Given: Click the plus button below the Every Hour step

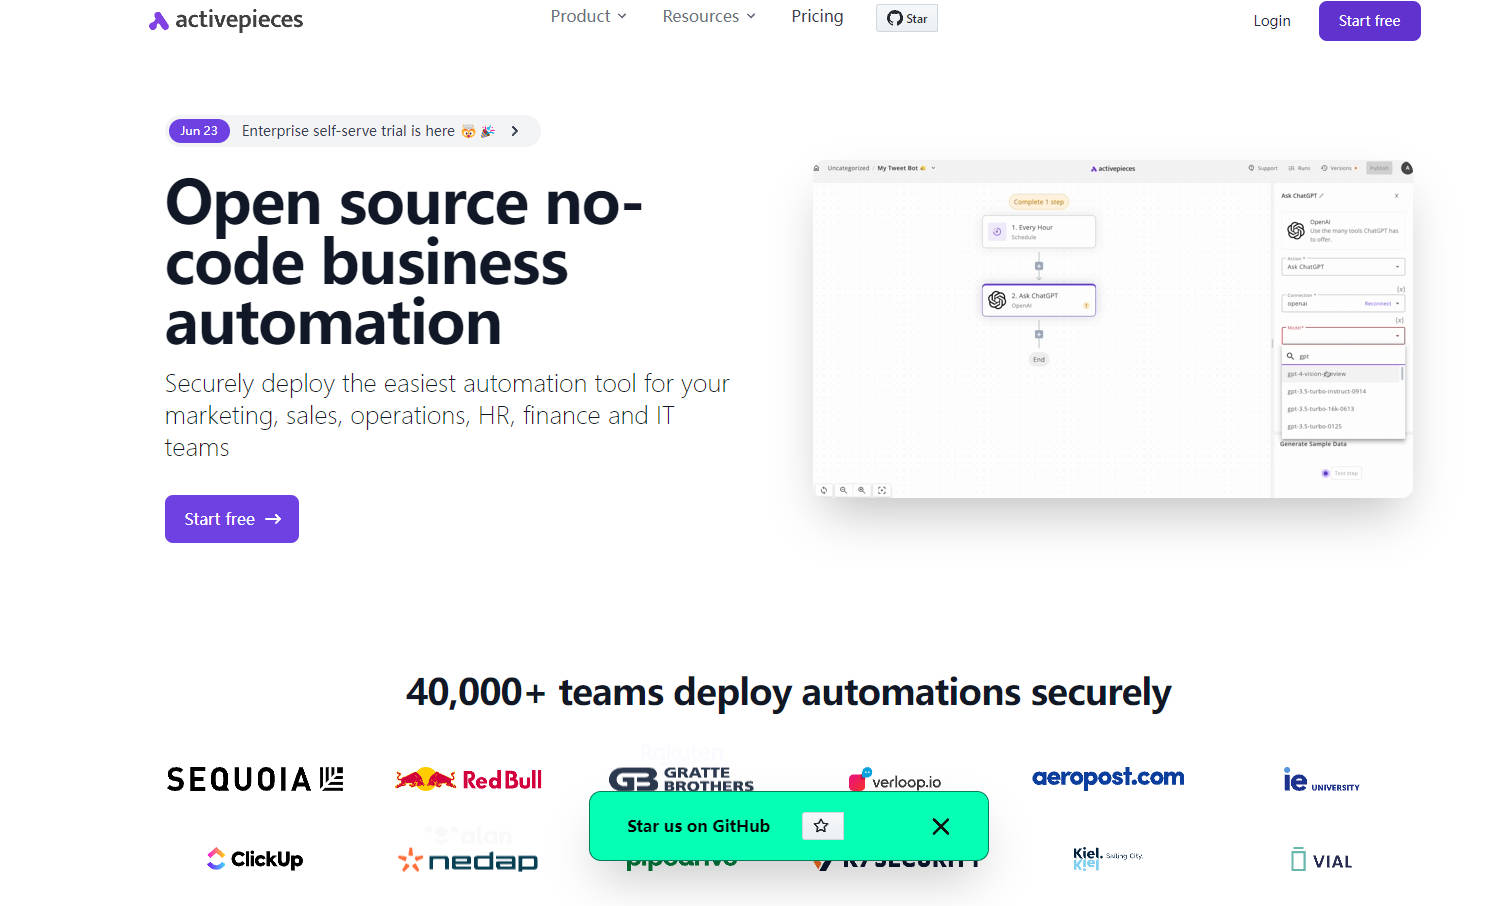Looking at the screenshot, I should pos(1038,266).
